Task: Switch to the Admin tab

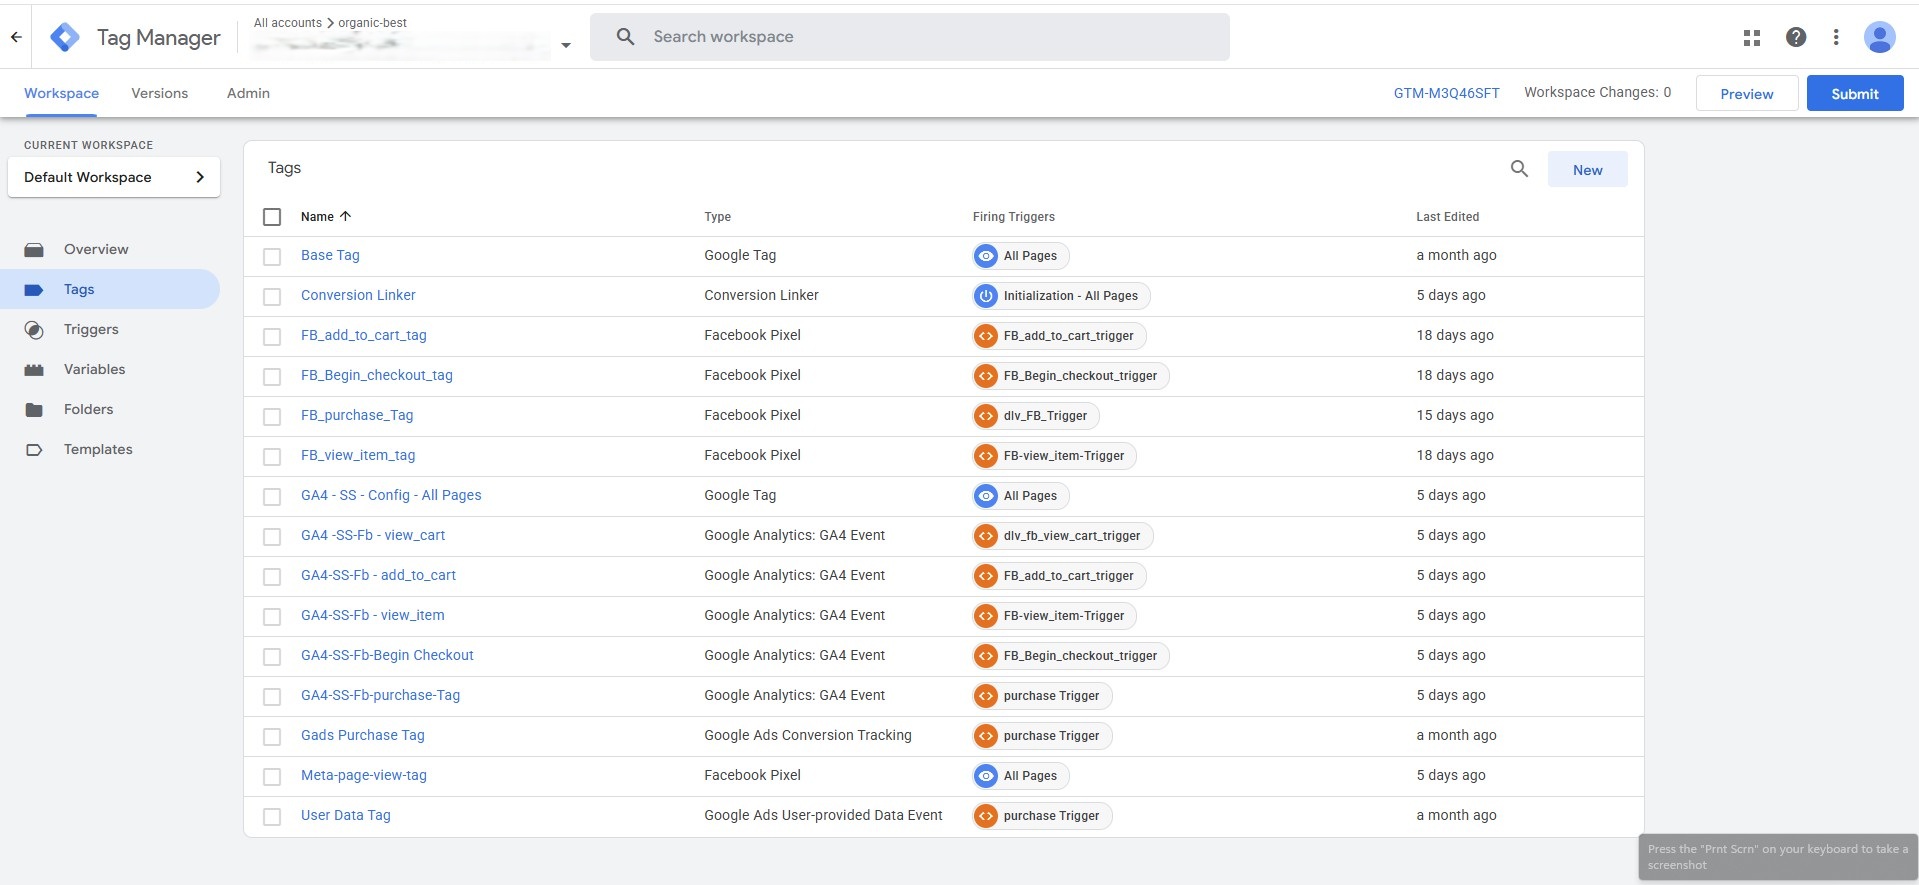Action: pos(248,93)
